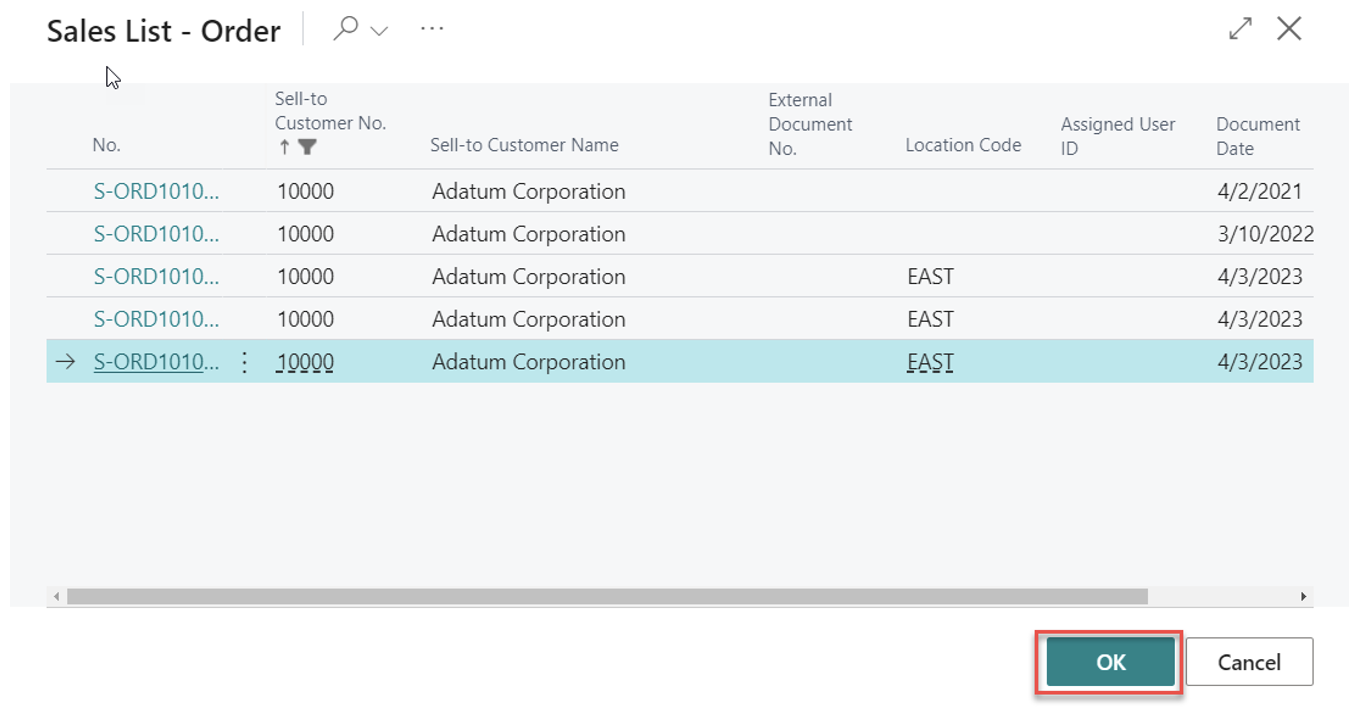Viewport: 1350px width, 712px height.
Task: Click the horizontal scrollbar below the list
Action: tap(600, 594)
